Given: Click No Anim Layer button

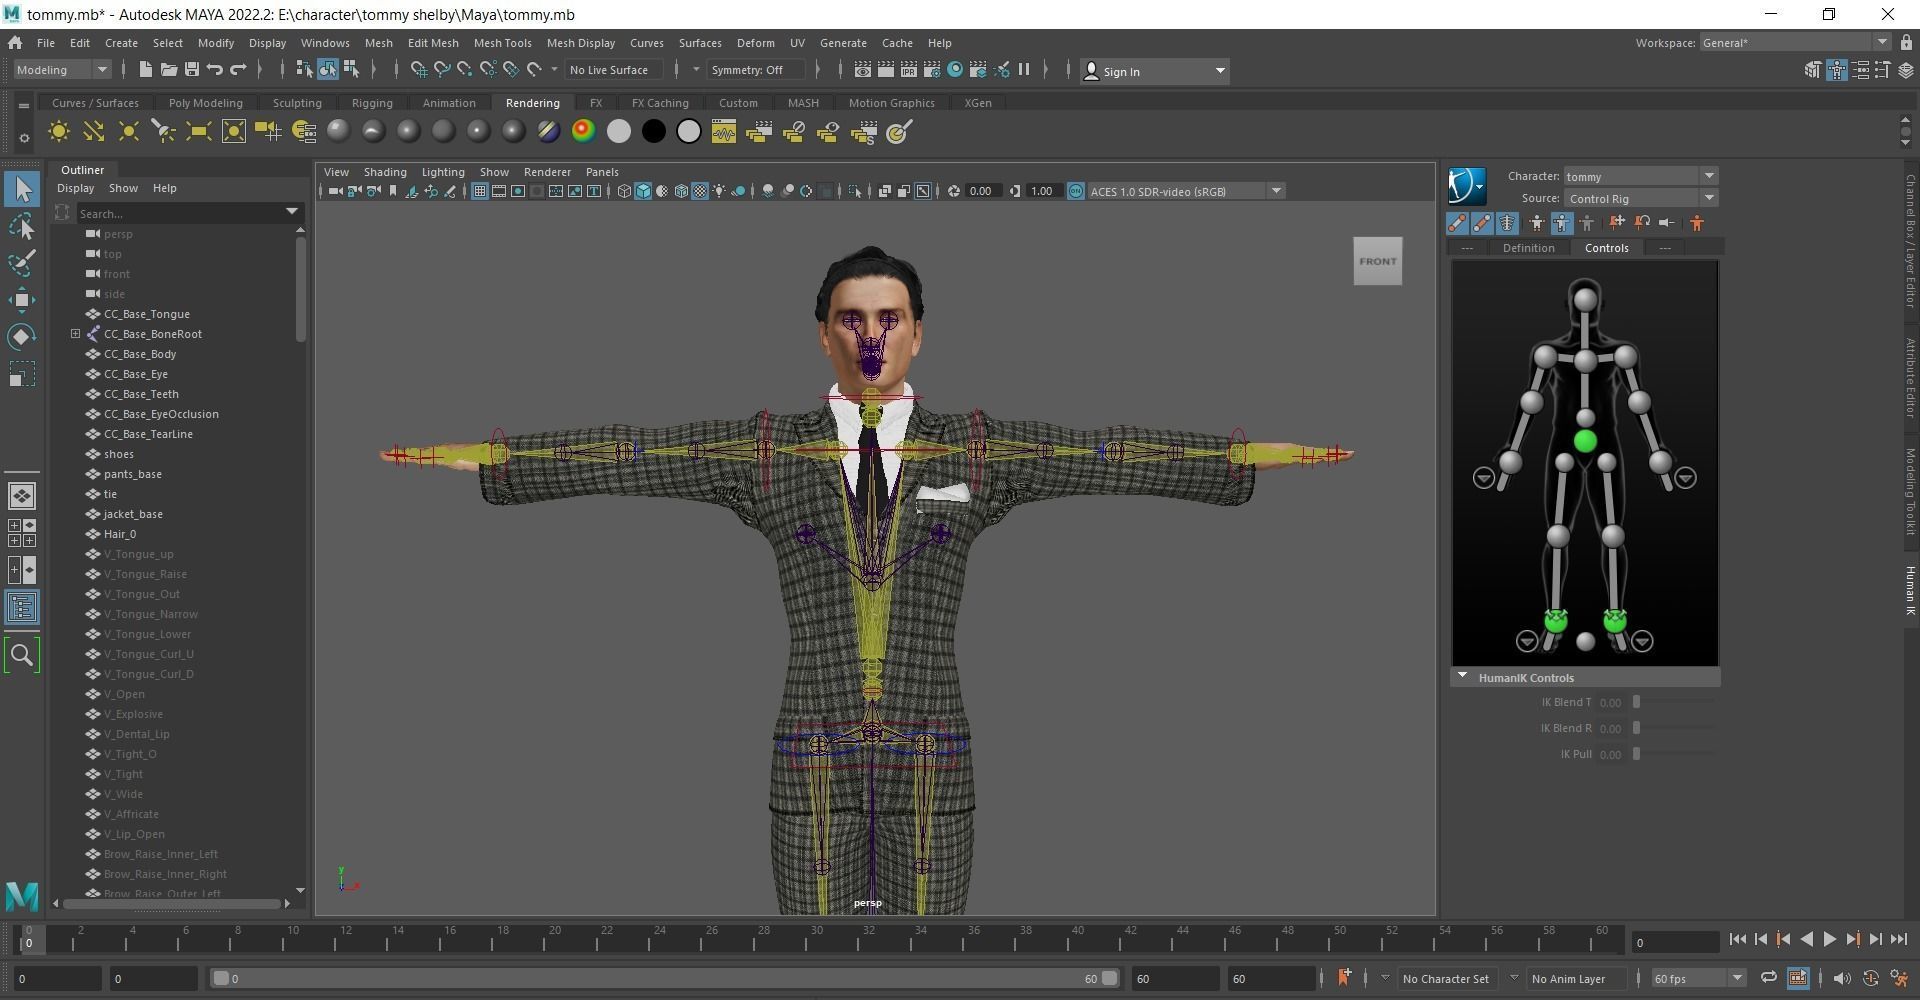Looking at the screenshot, I should 1568,979.
